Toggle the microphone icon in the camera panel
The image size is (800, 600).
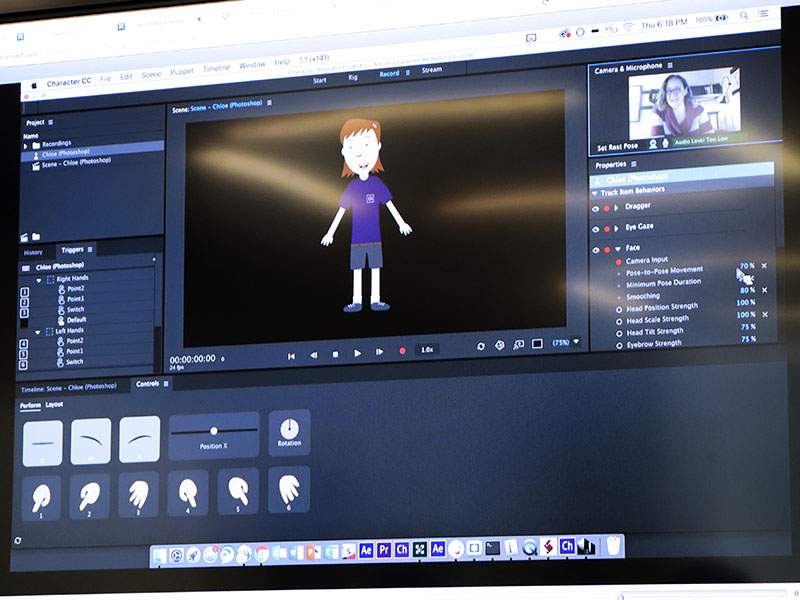pyautogui.click(x=665, y=143)
